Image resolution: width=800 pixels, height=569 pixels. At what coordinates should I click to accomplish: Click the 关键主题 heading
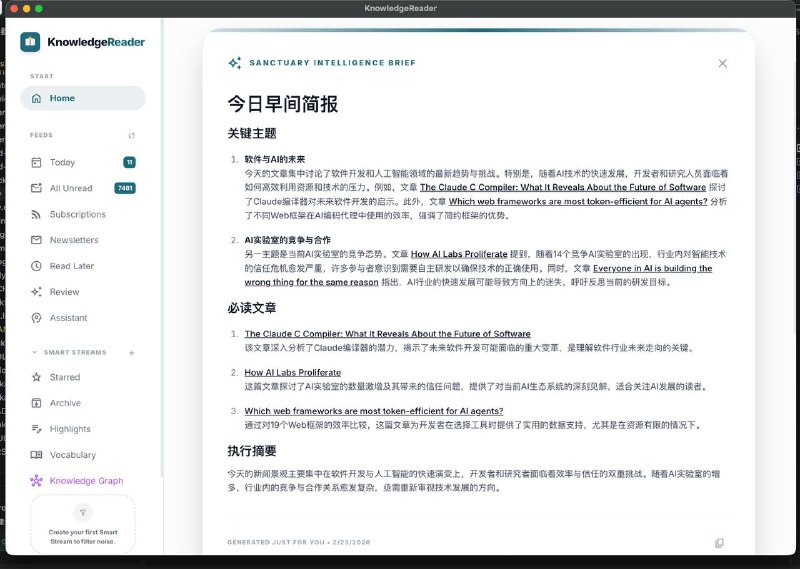[252, 134]
